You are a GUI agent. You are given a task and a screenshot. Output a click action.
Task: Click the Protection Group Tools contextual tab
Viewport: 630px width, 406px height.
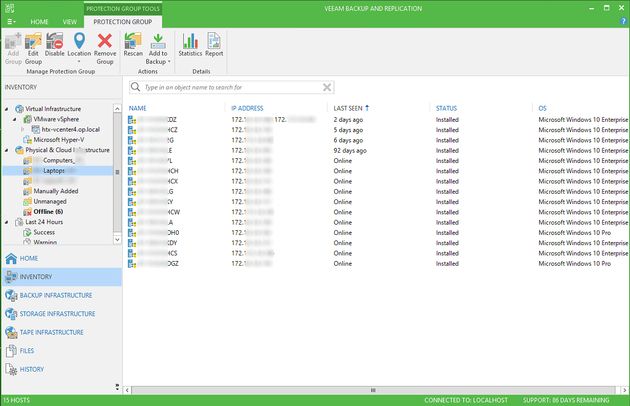(123, 8)
